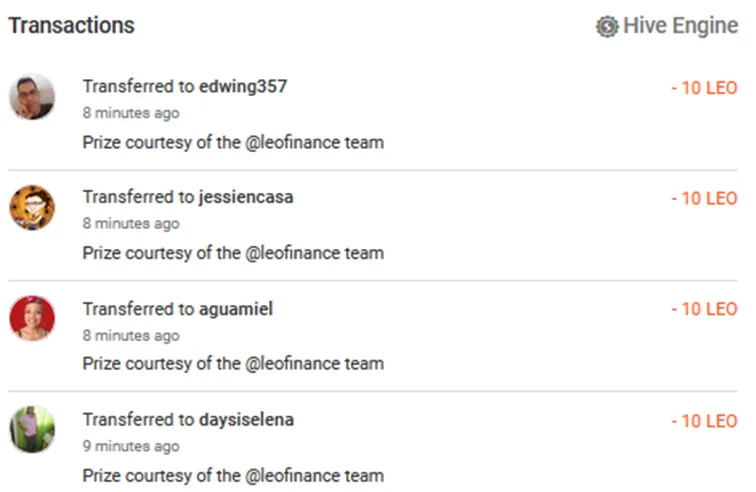This screenshot has width=756, height=492.
Task: Open the edwing357 username link
Action: [243, 86]
